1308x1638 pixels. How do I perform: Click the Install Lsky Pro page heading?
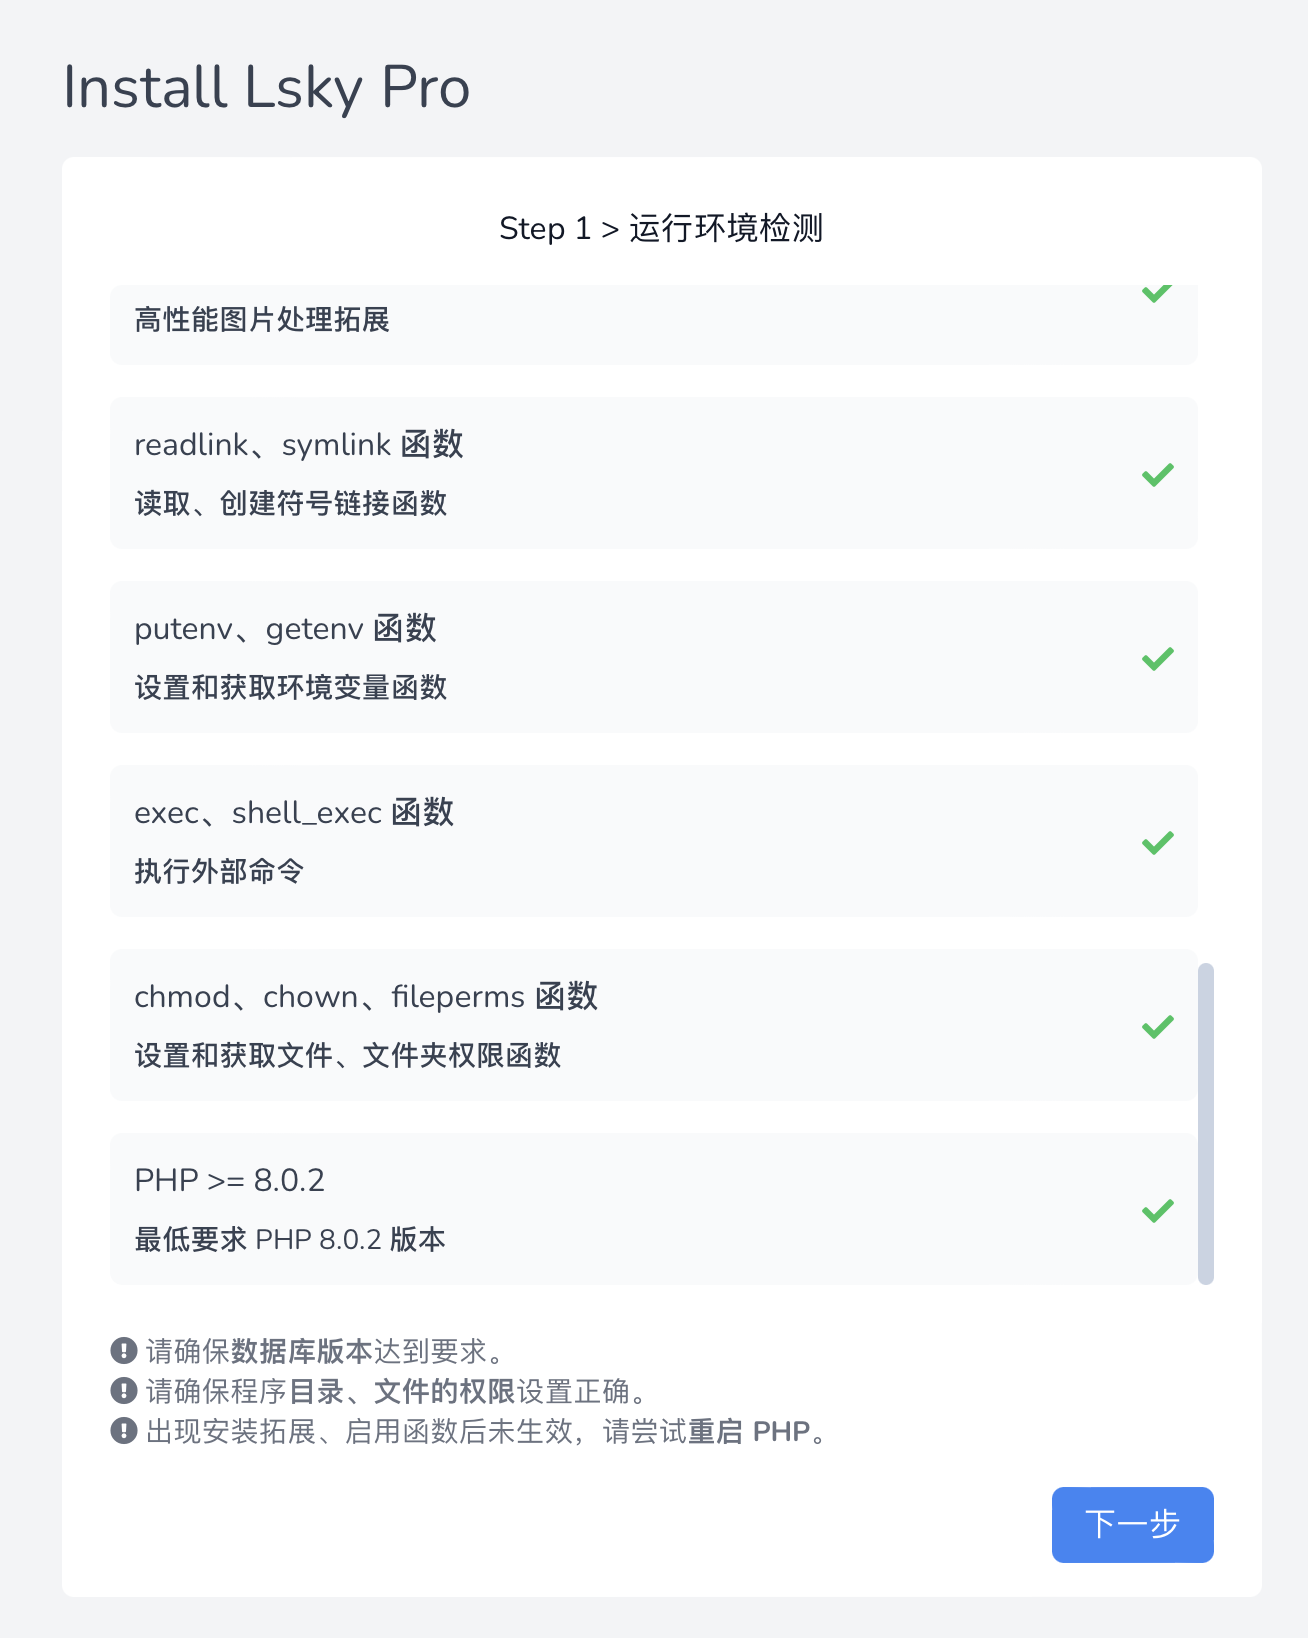click(x=266, y=87)
